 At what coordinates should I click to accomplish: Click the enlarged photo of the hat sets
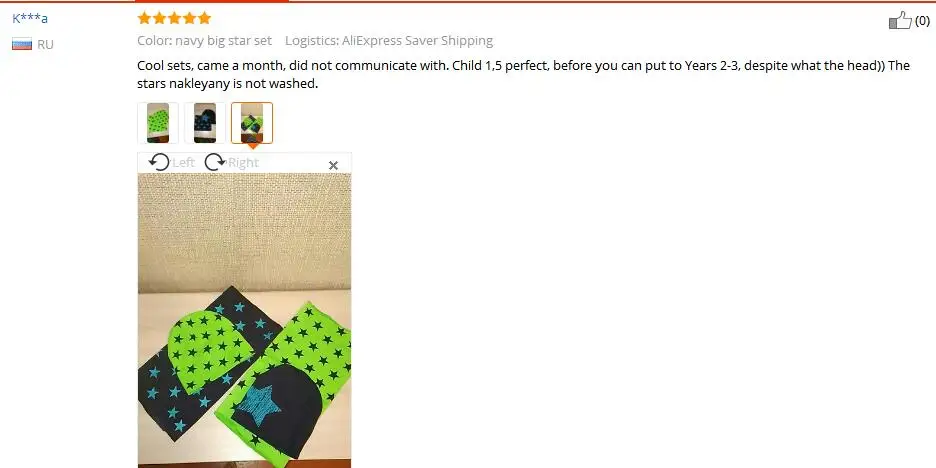click(x=245, y=321)
